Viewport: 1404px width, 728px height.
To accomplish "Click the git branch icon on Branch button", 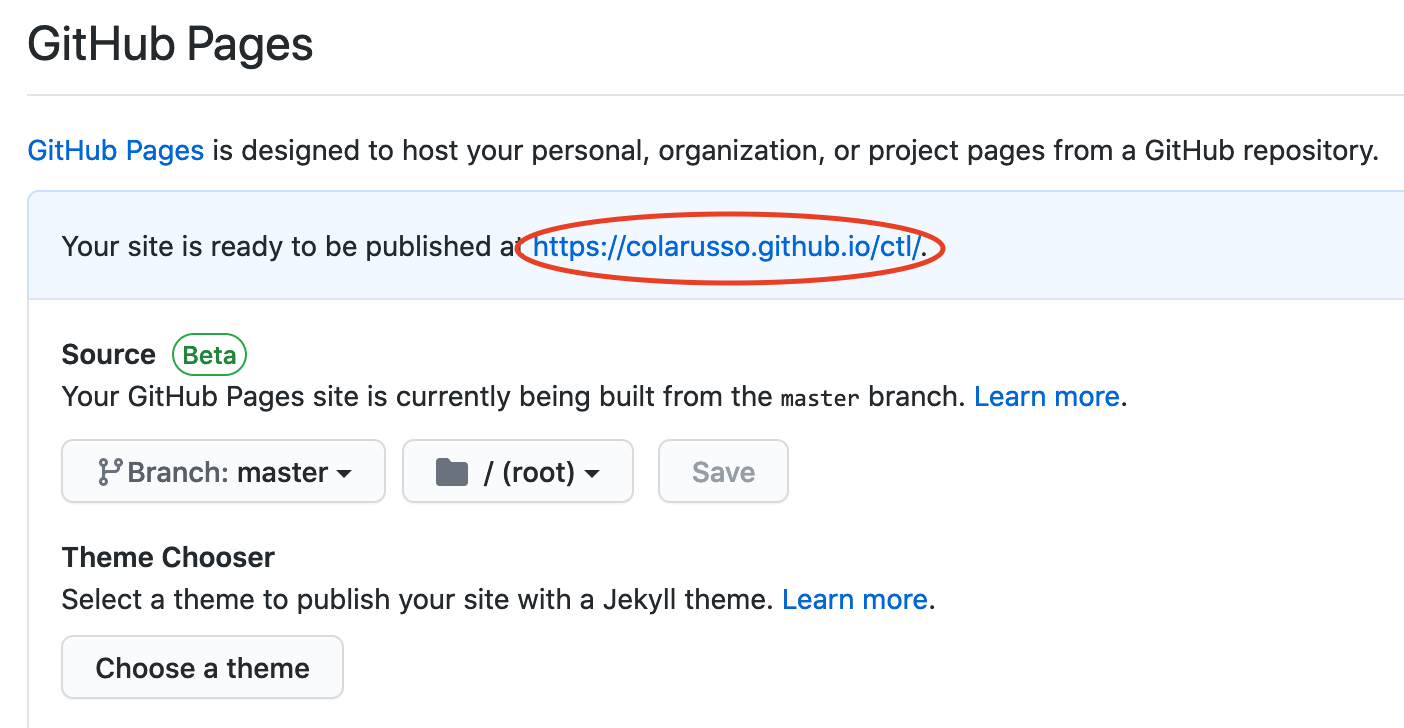I will point(110,472).
